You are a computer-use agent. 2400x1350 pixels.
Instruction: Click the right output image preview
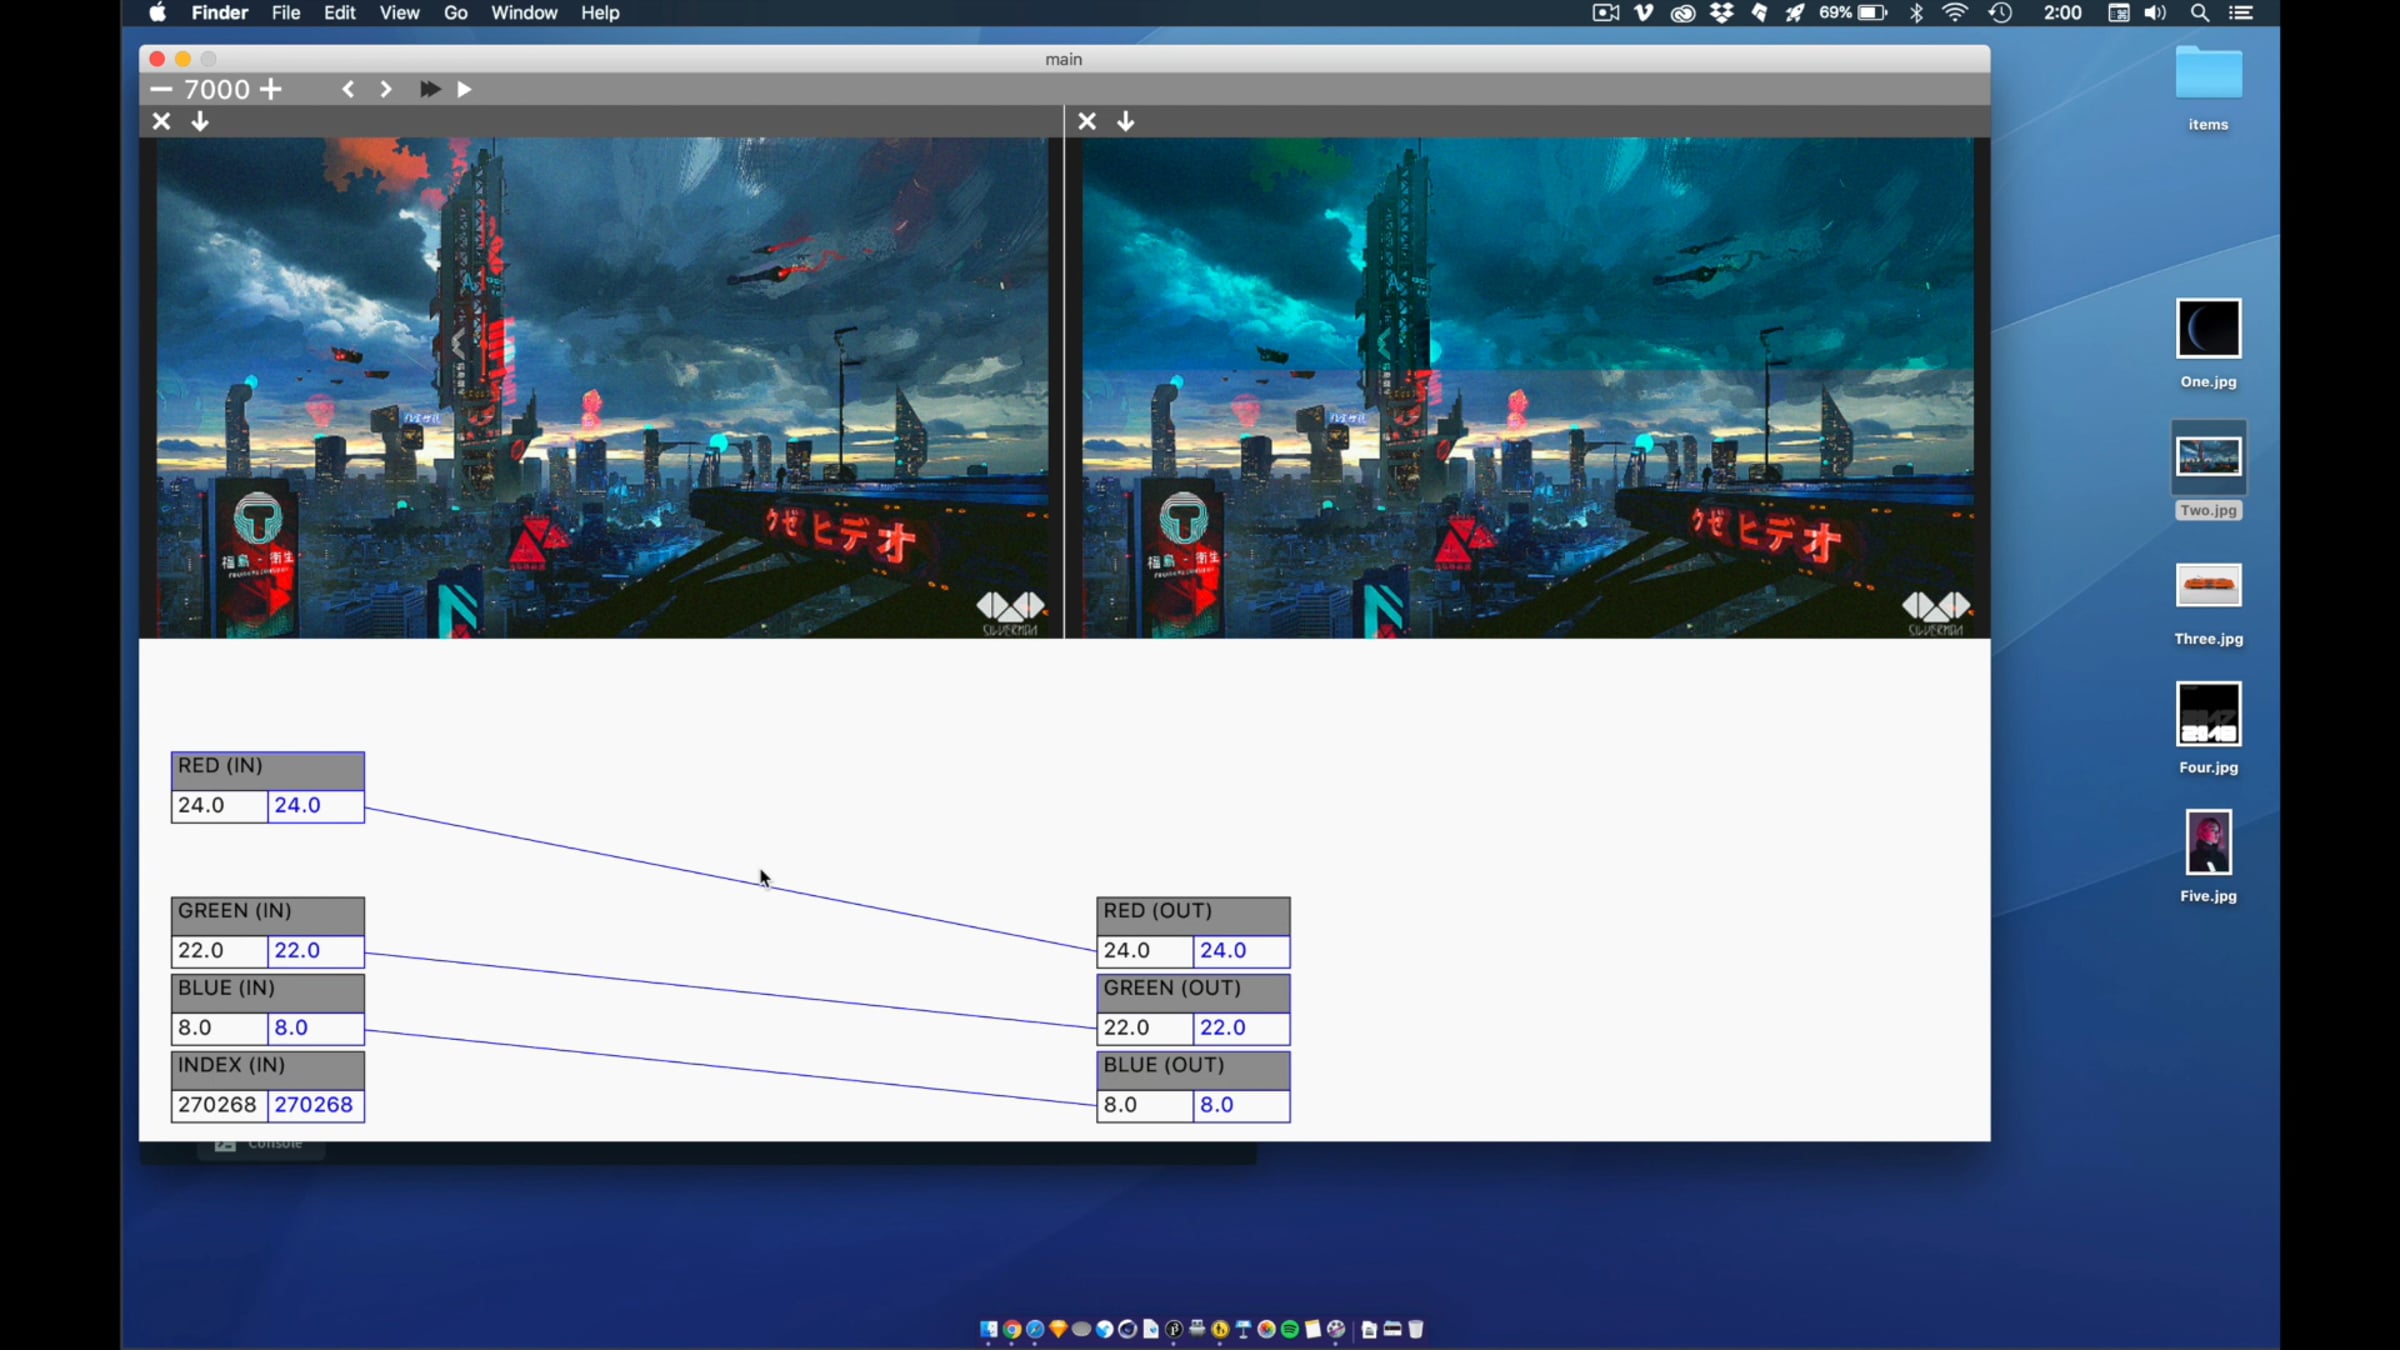pyautogui.click(x=1528, y=388)
